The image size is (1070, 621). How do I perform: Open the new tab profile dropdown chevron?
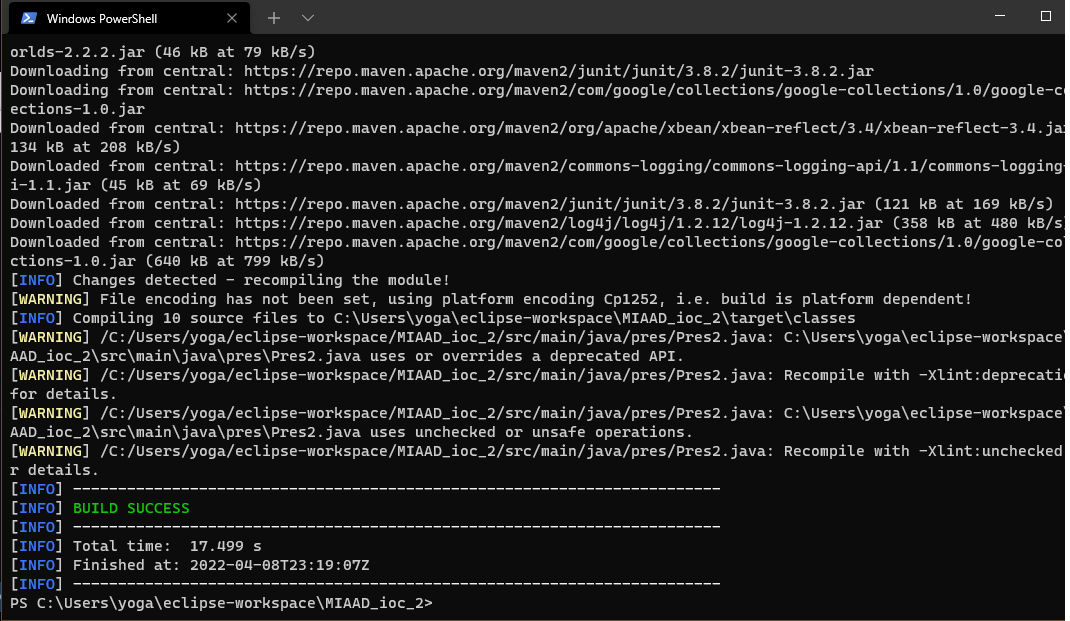[x=308, y=17]
